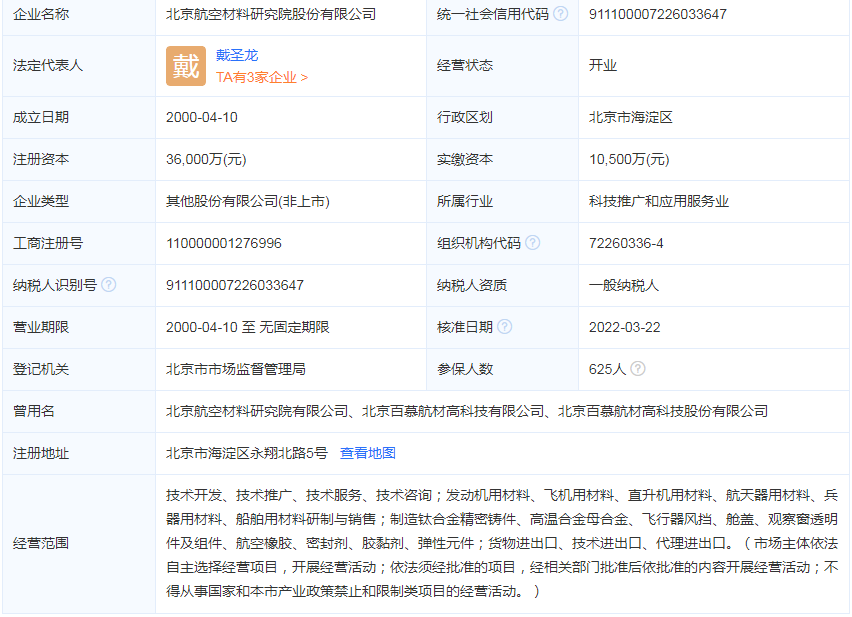Click the 法定代表人 label
The image size is (852, 617).
pos(48,66)
